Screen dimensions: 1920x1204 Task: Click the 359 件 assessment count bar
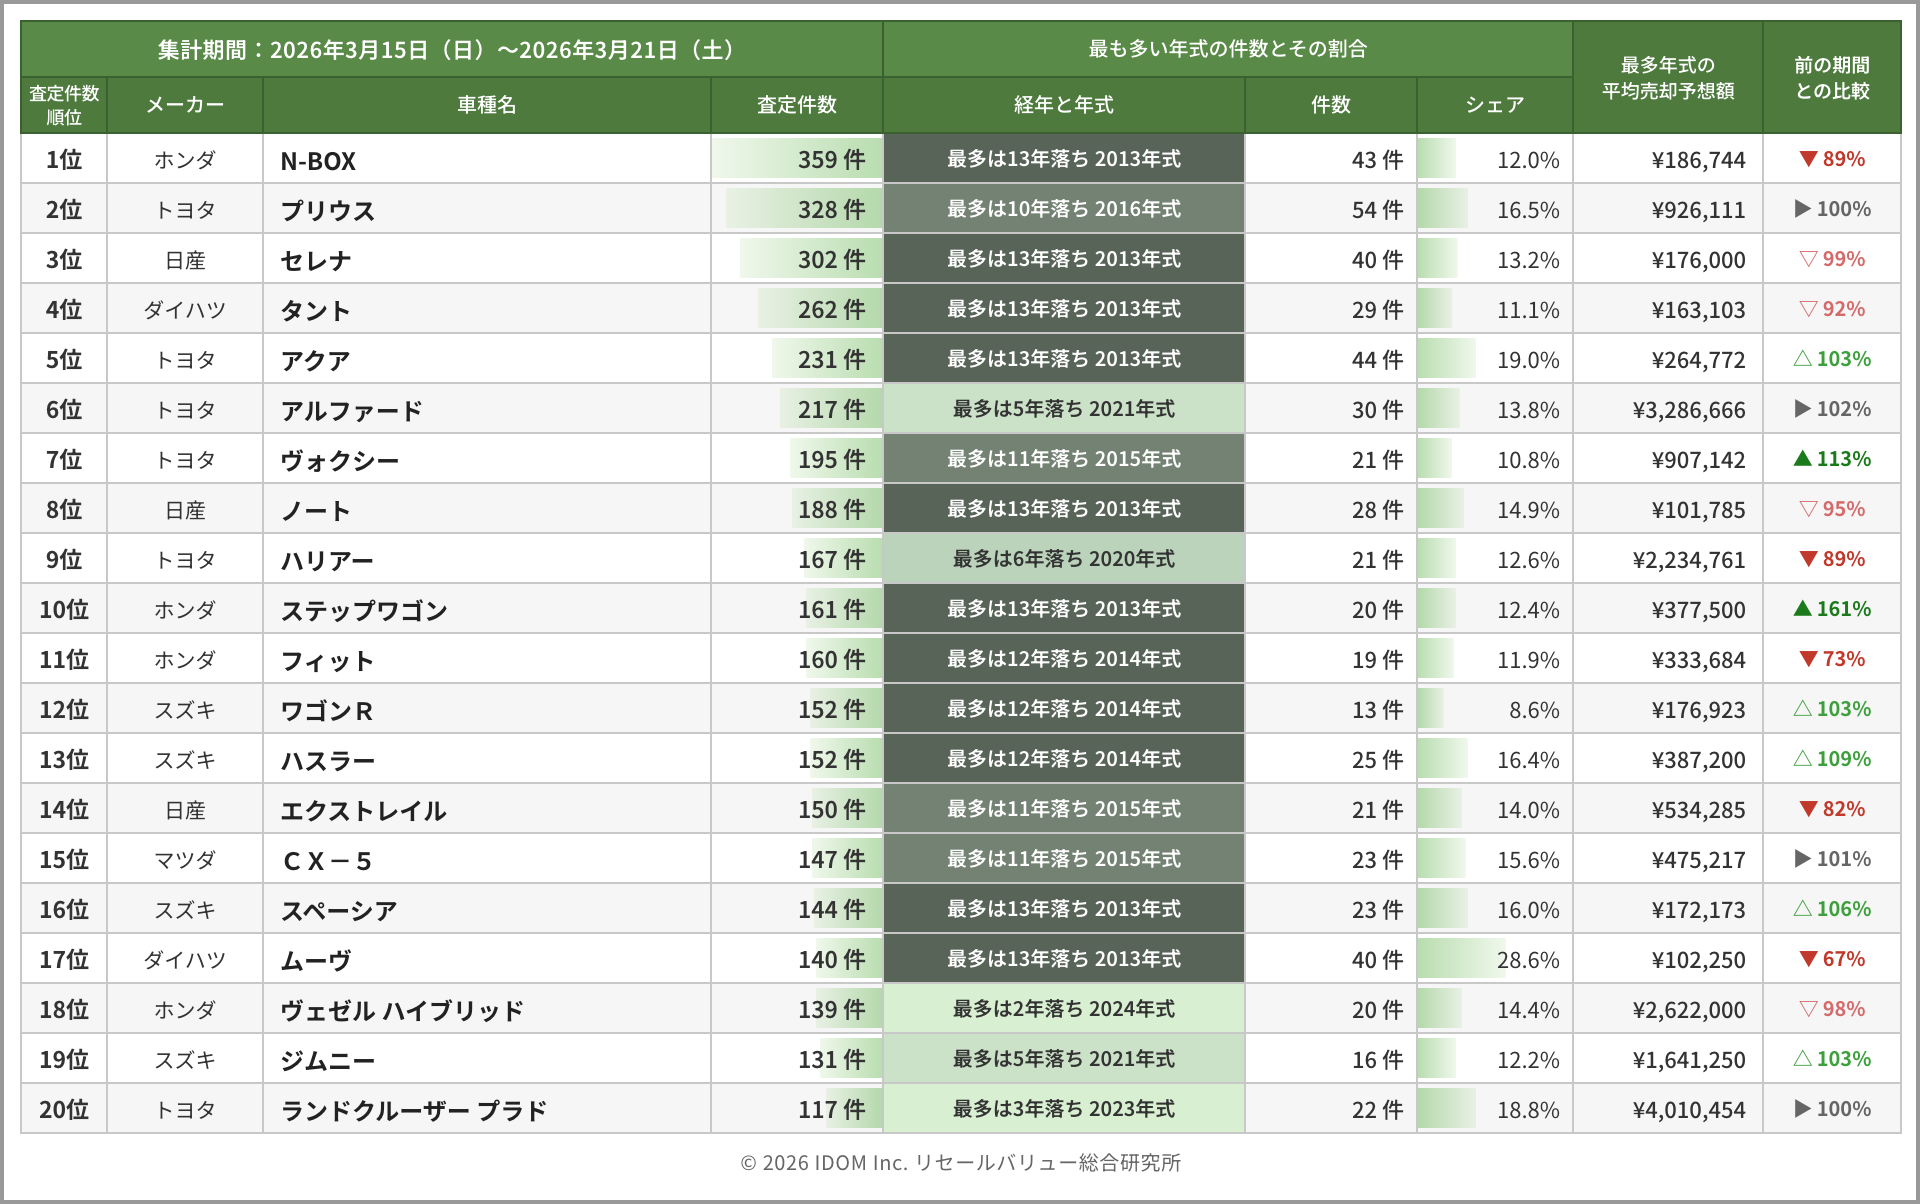[796, 160]
